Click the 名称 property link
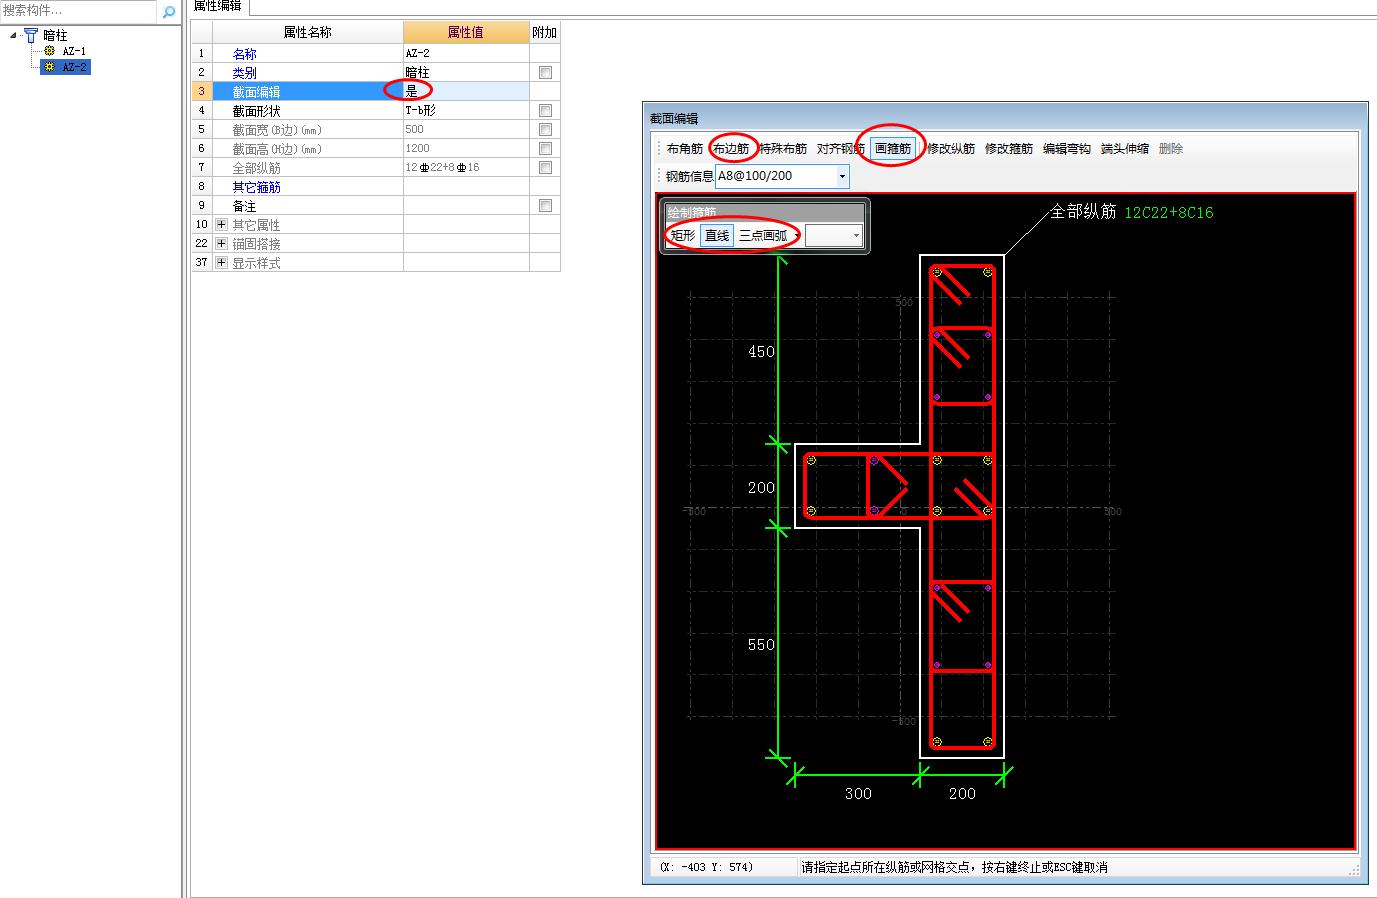 coord(244,54)
